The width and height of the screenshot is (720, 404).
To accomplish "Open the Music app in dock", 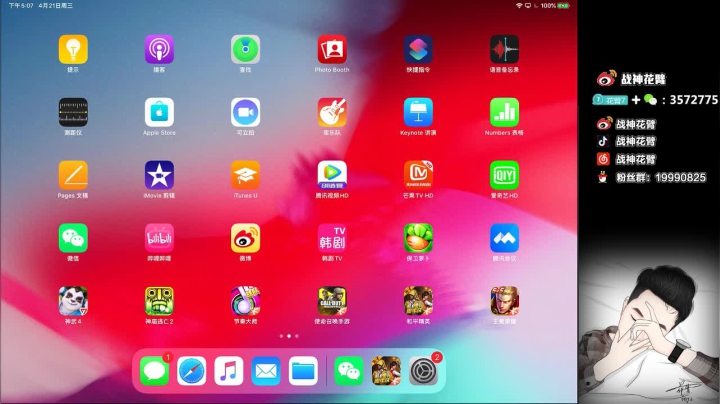I will [229, 370].
